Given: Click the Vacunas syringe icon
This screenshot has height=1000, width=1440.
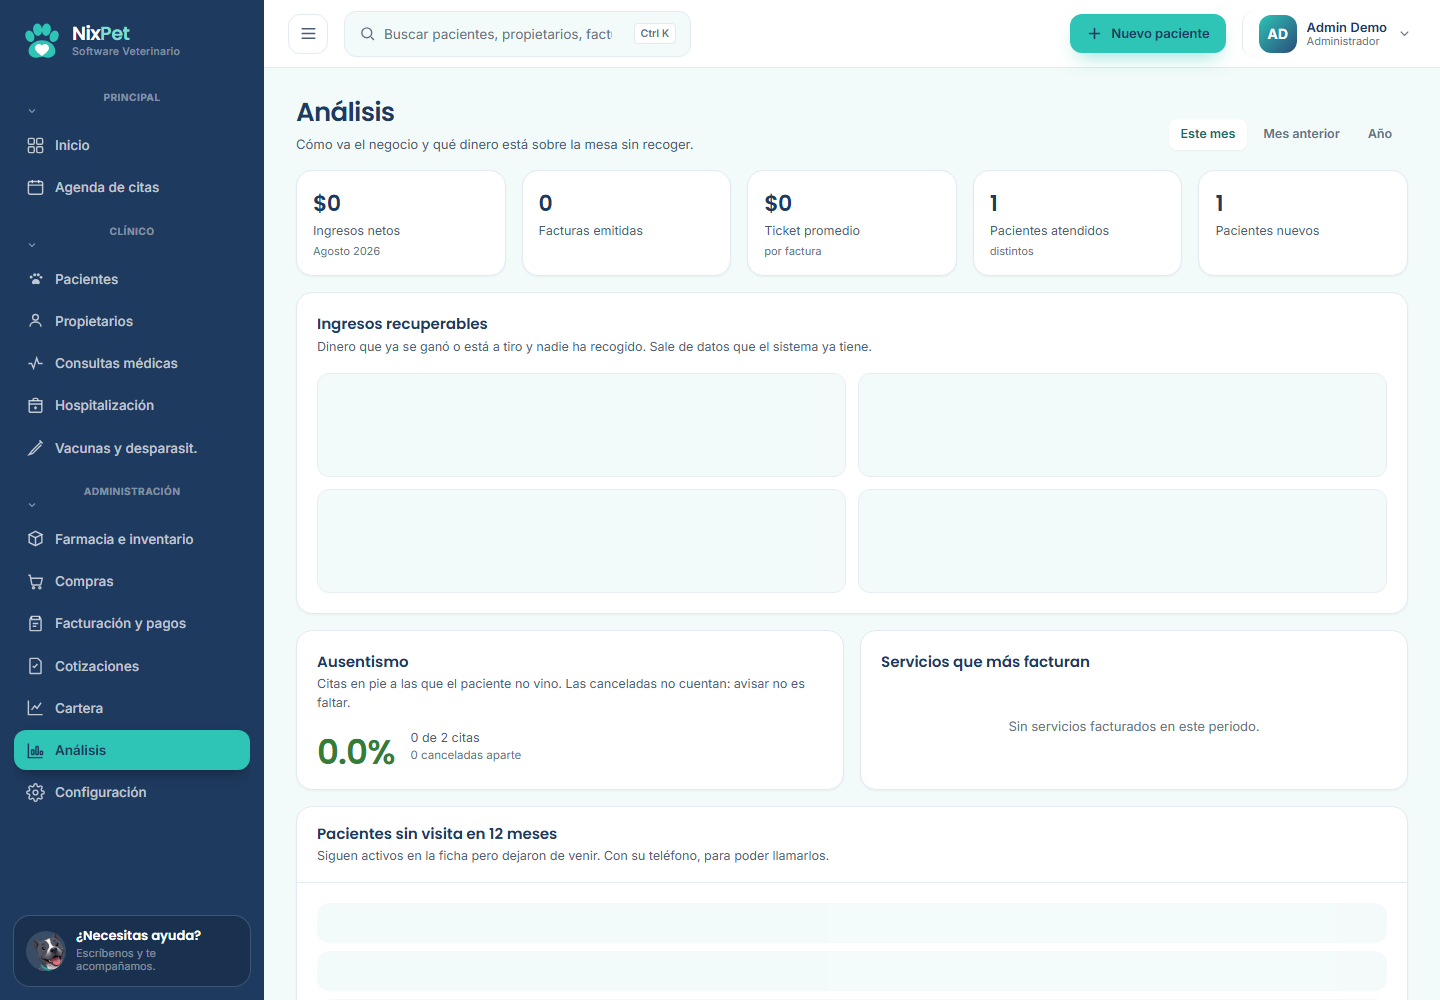Looking at the screenshot, I should pyautogui.click(x=35, y=448).
